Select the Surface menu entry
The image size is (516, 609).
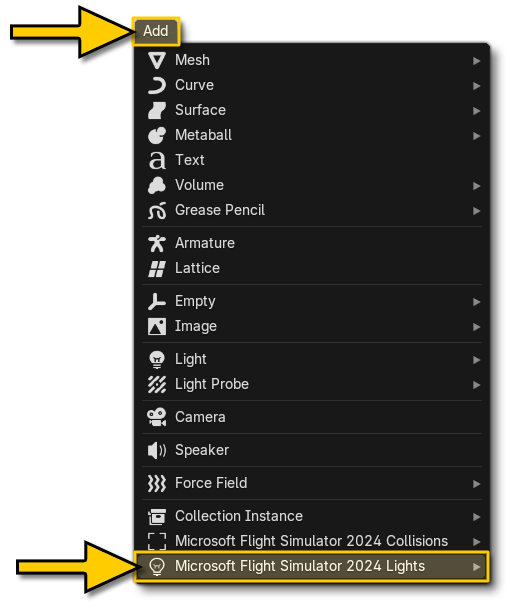(312, 110)
